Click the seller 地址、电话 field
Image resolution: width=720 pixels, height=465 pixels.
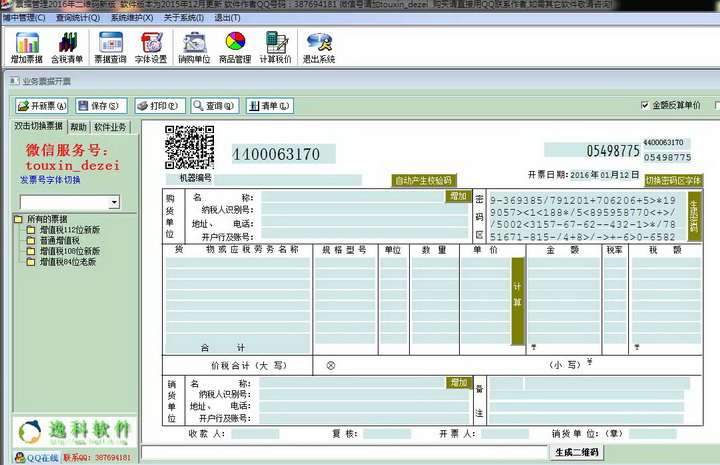[x=364, y=407]
